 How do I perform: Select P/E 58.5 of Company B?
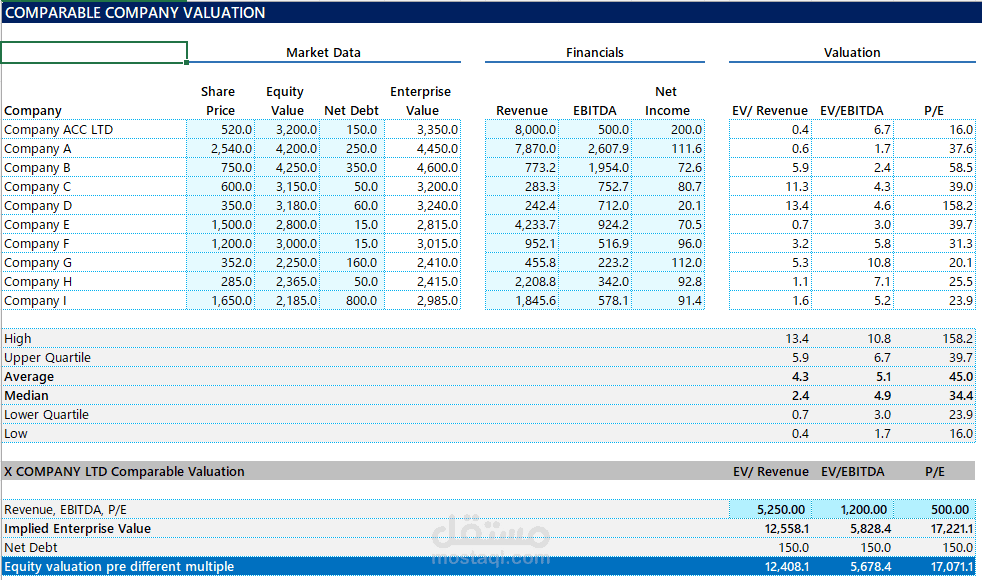pyautogui.click(x=934, y=168)
